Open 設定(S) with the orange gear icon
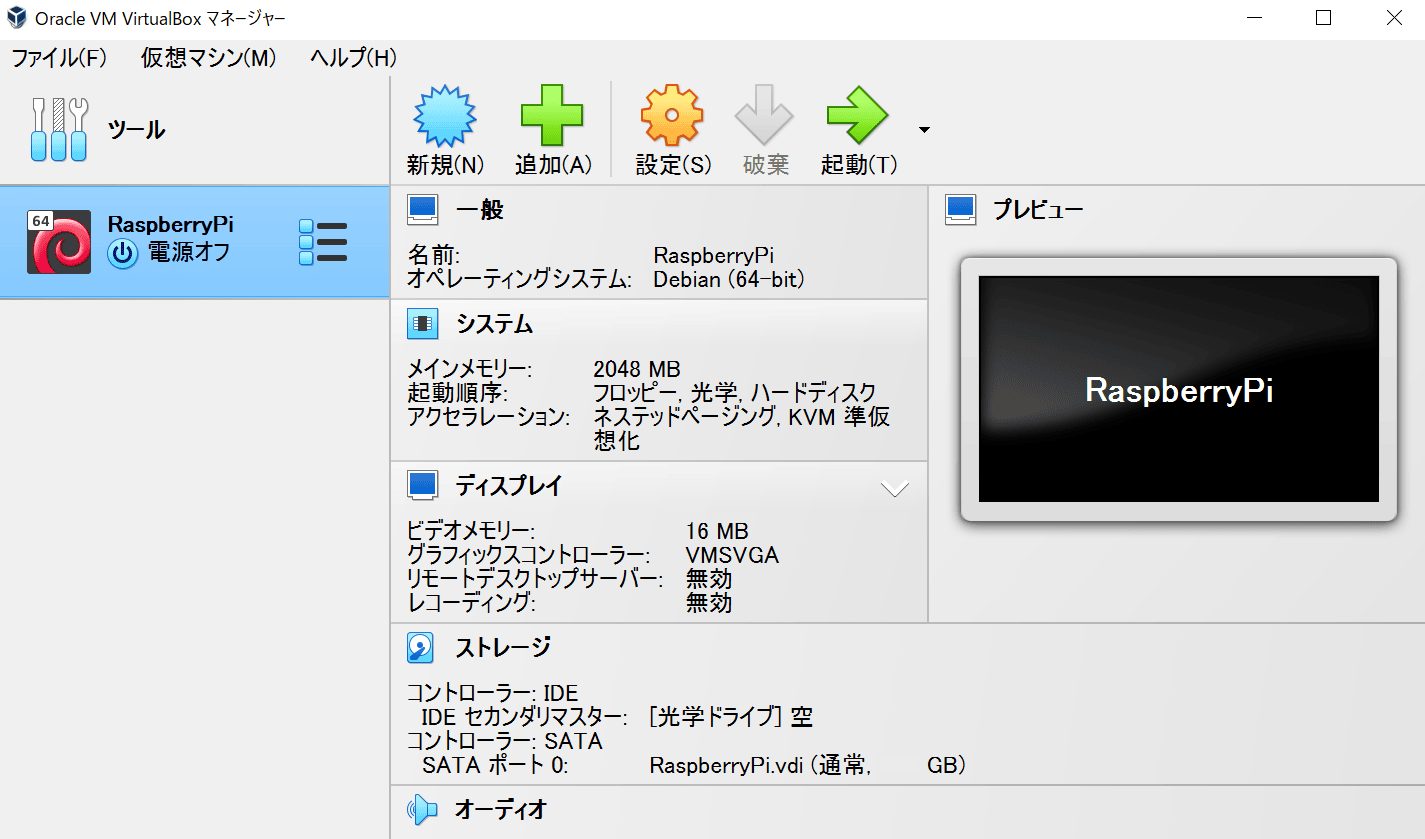 point(672,116)
